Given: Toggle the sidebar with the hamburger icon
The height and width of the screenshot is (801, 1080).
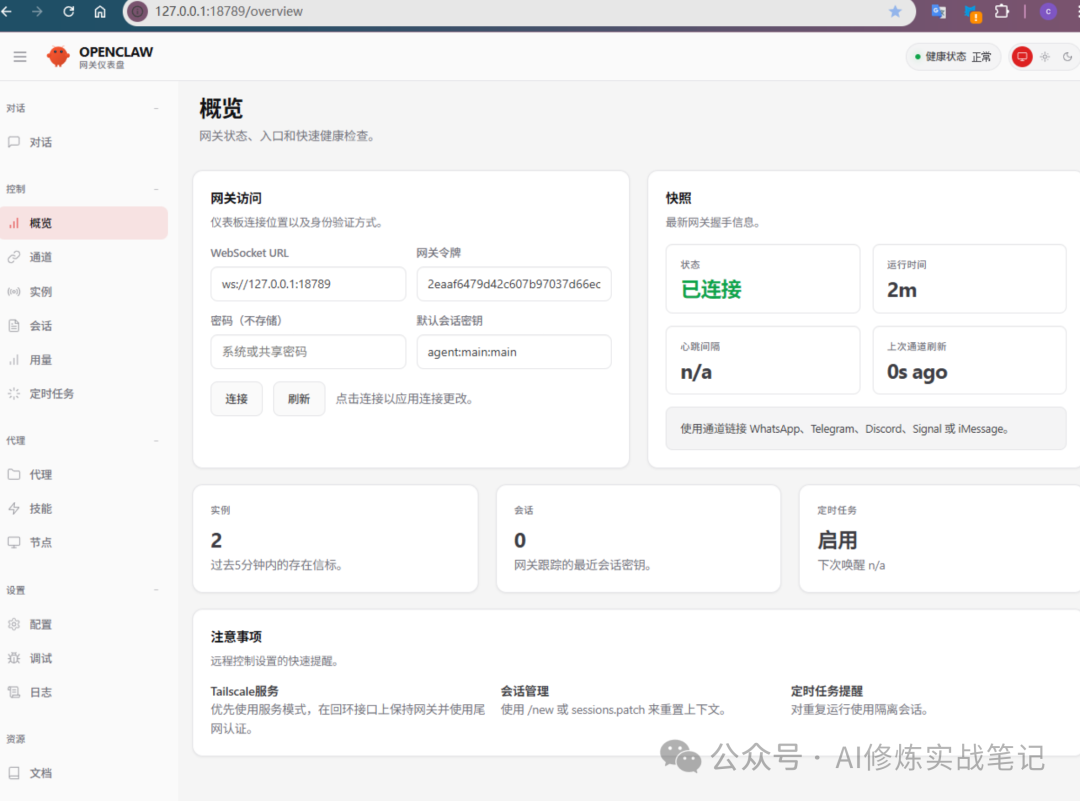Looking at the screenshot, I should click(19, 56).
